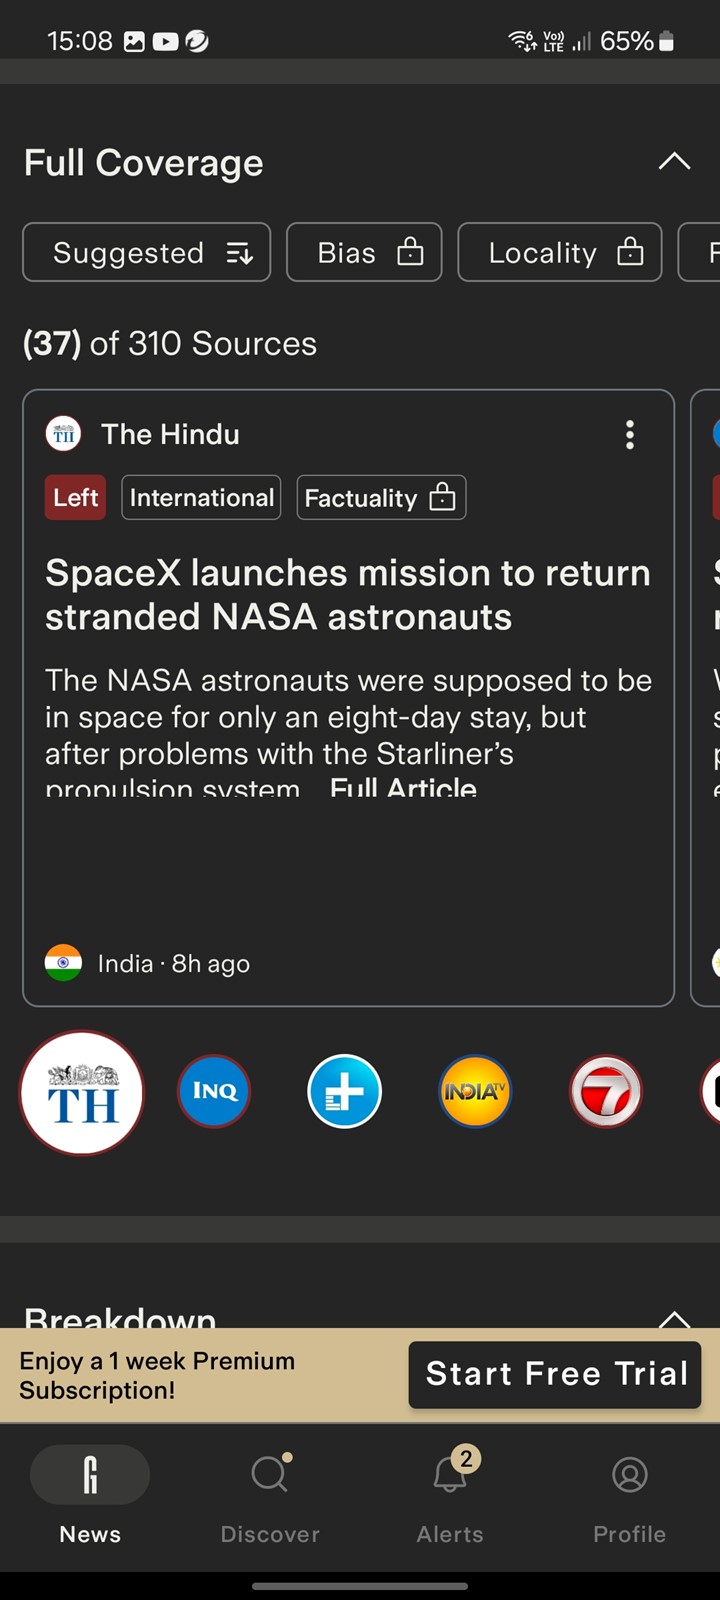Open the Alerts tab
The width and height of the screenshot is (720, 1600).
point(450,1497)
